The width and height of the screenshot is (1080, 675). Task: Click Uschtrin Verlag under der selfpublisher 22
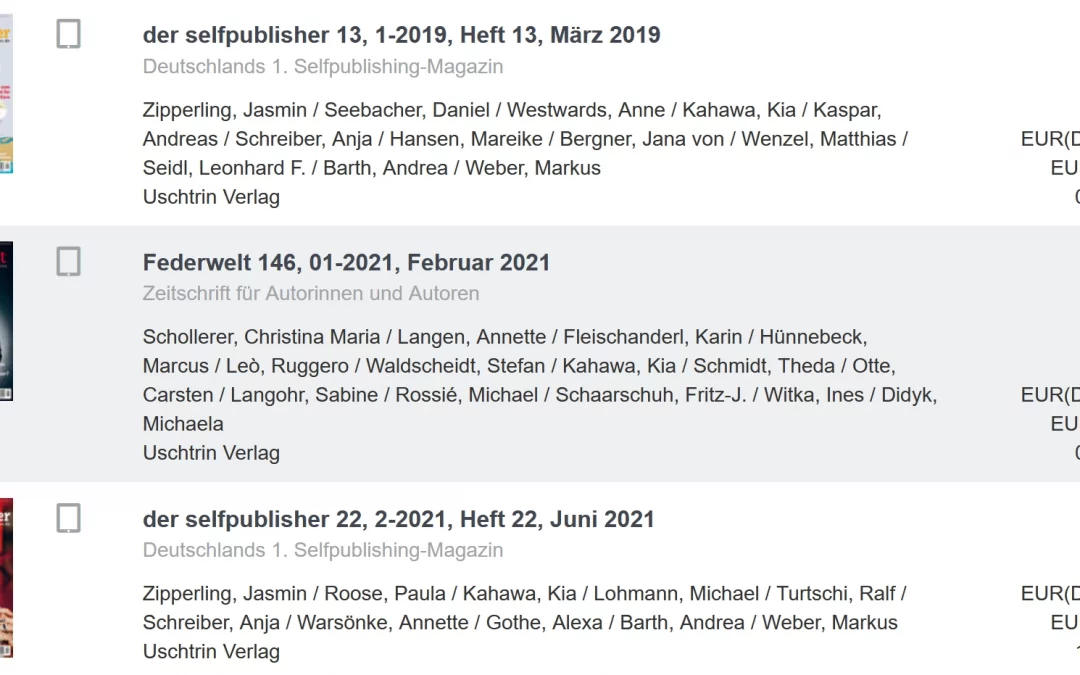(x=211, y=651)
